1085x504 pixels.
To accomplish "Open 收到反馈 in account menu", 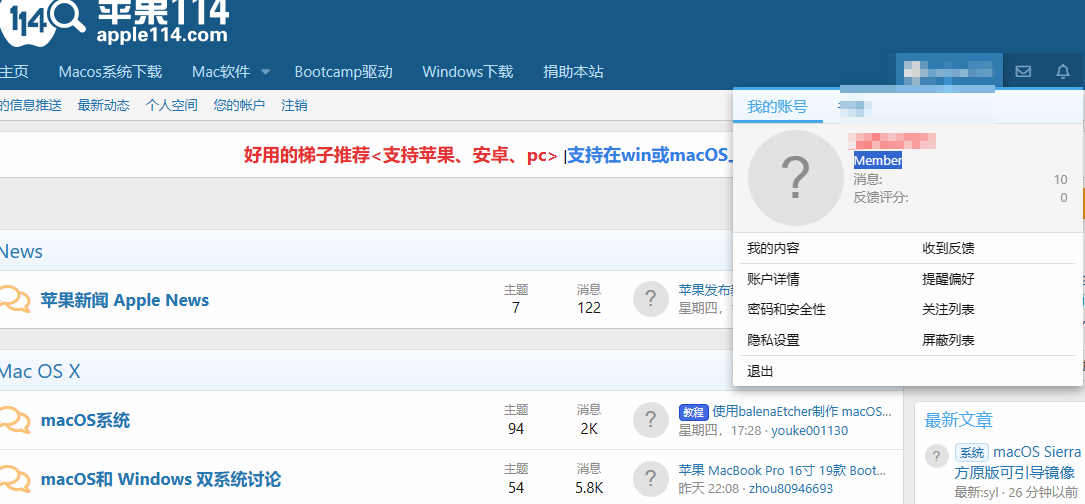I will tap(948, 248).
